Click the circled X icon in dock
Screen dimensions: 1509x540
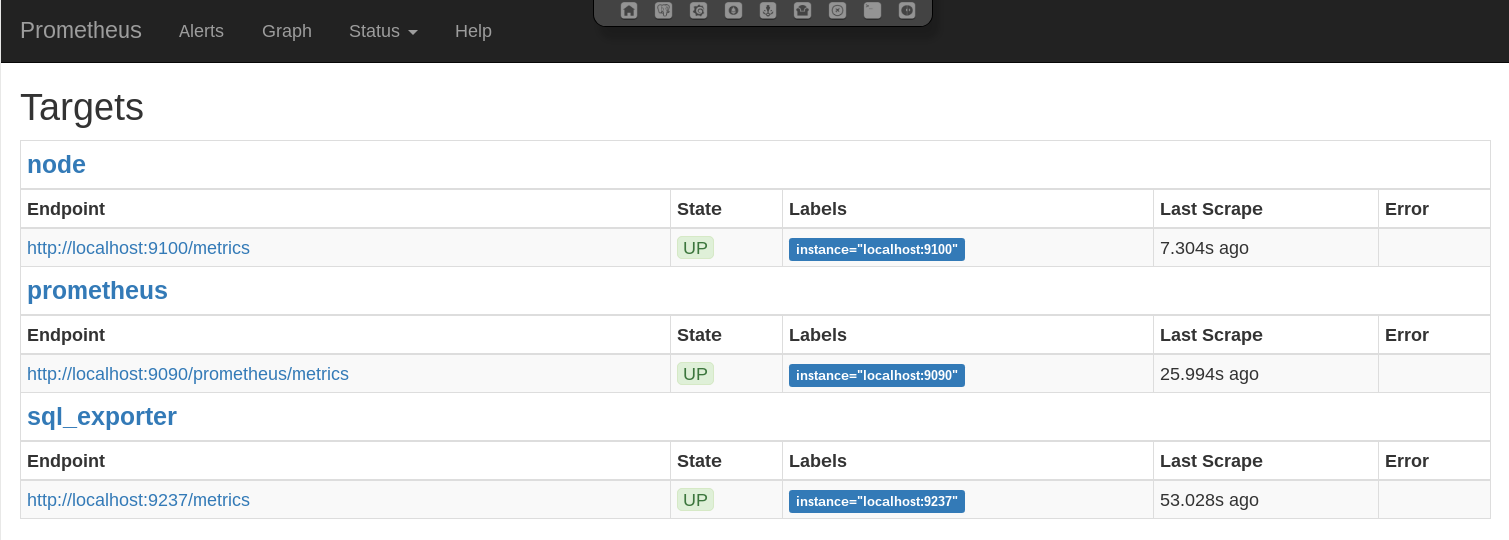click(838, 11)
